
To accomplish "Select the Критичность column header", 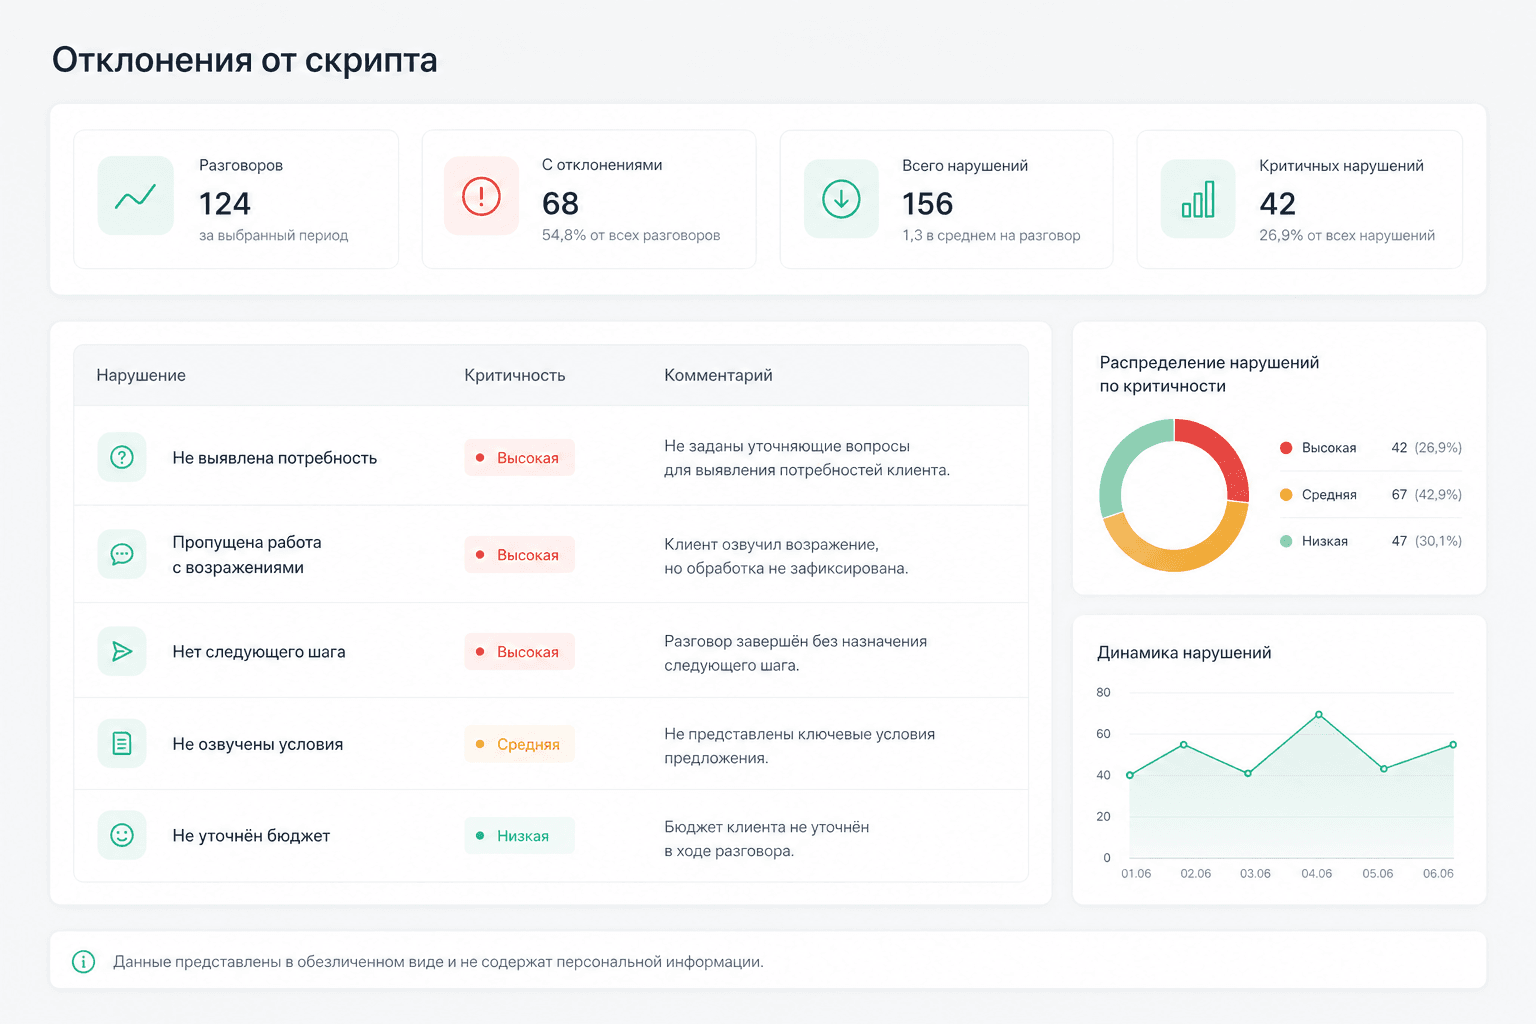I will (515, 375).
